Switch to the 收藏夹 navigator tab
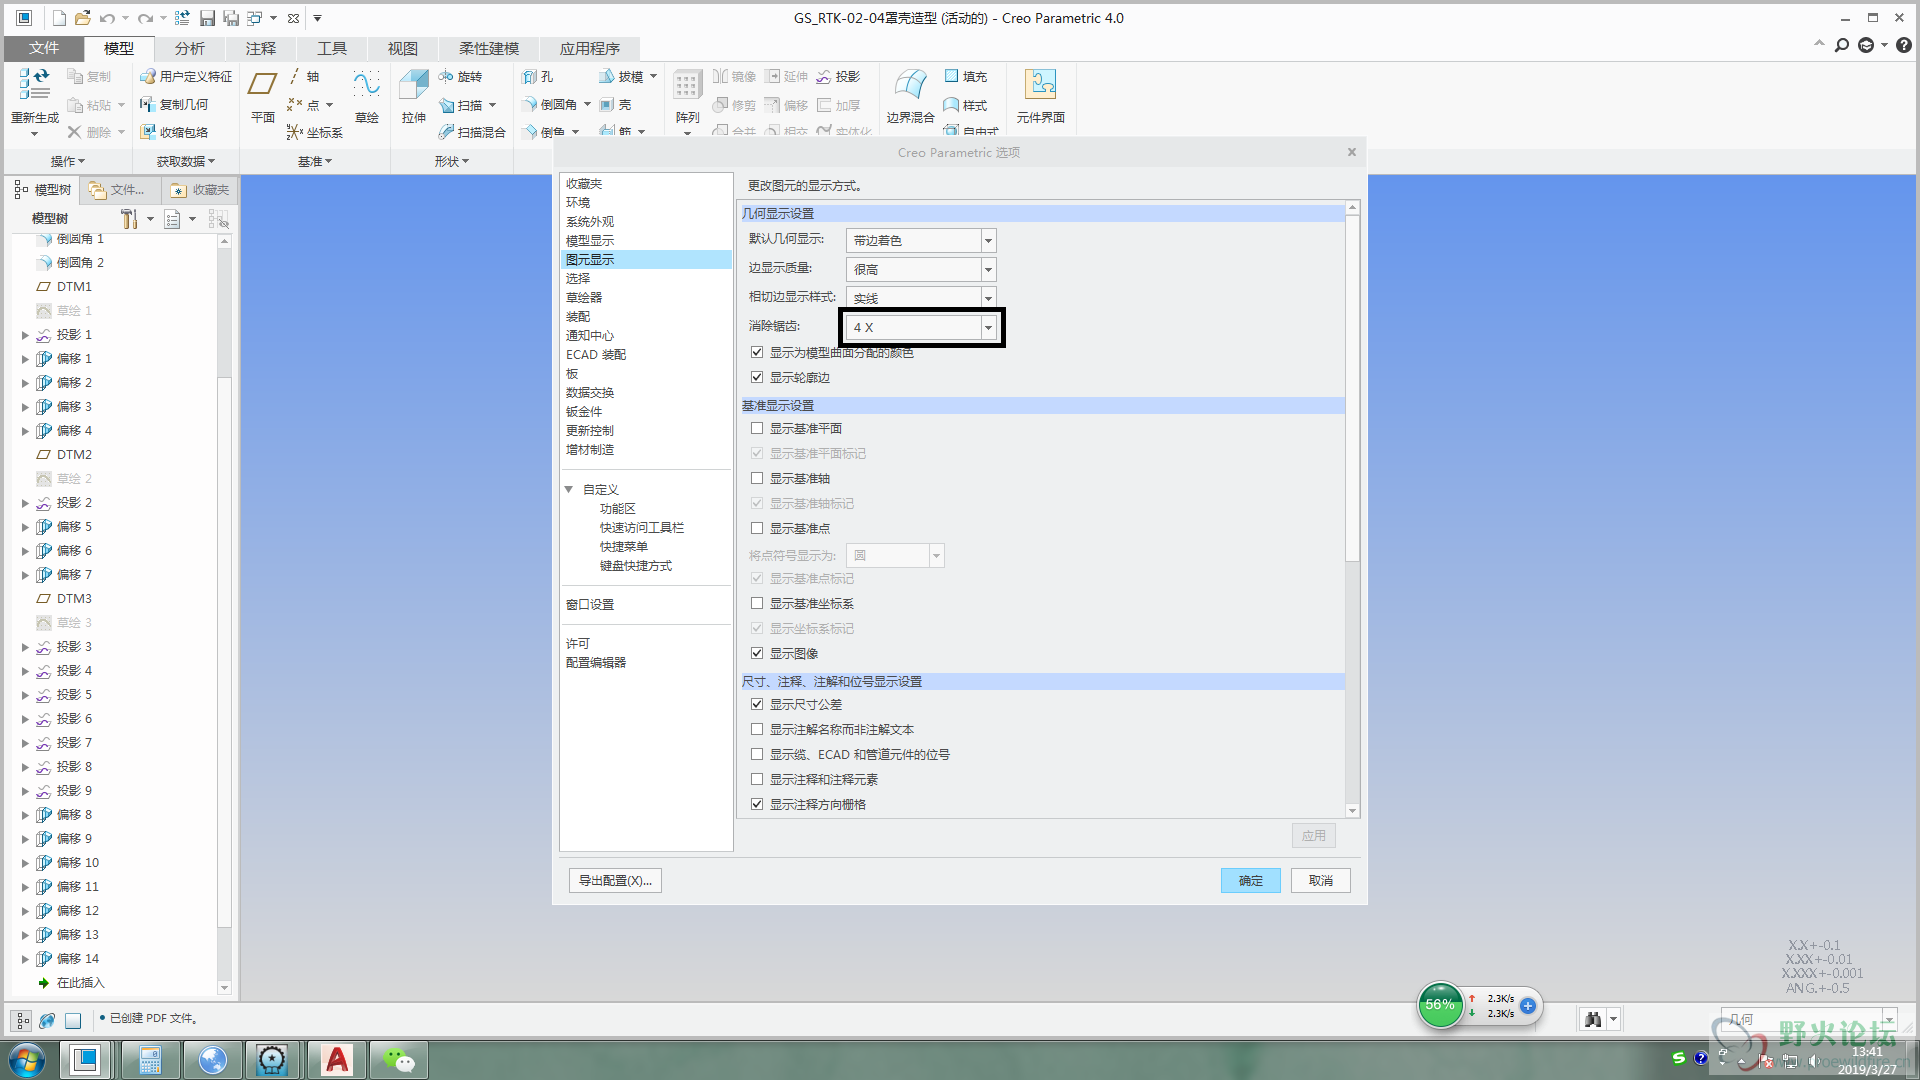This screenshot has width=1920, height=1080. point(200,190)
